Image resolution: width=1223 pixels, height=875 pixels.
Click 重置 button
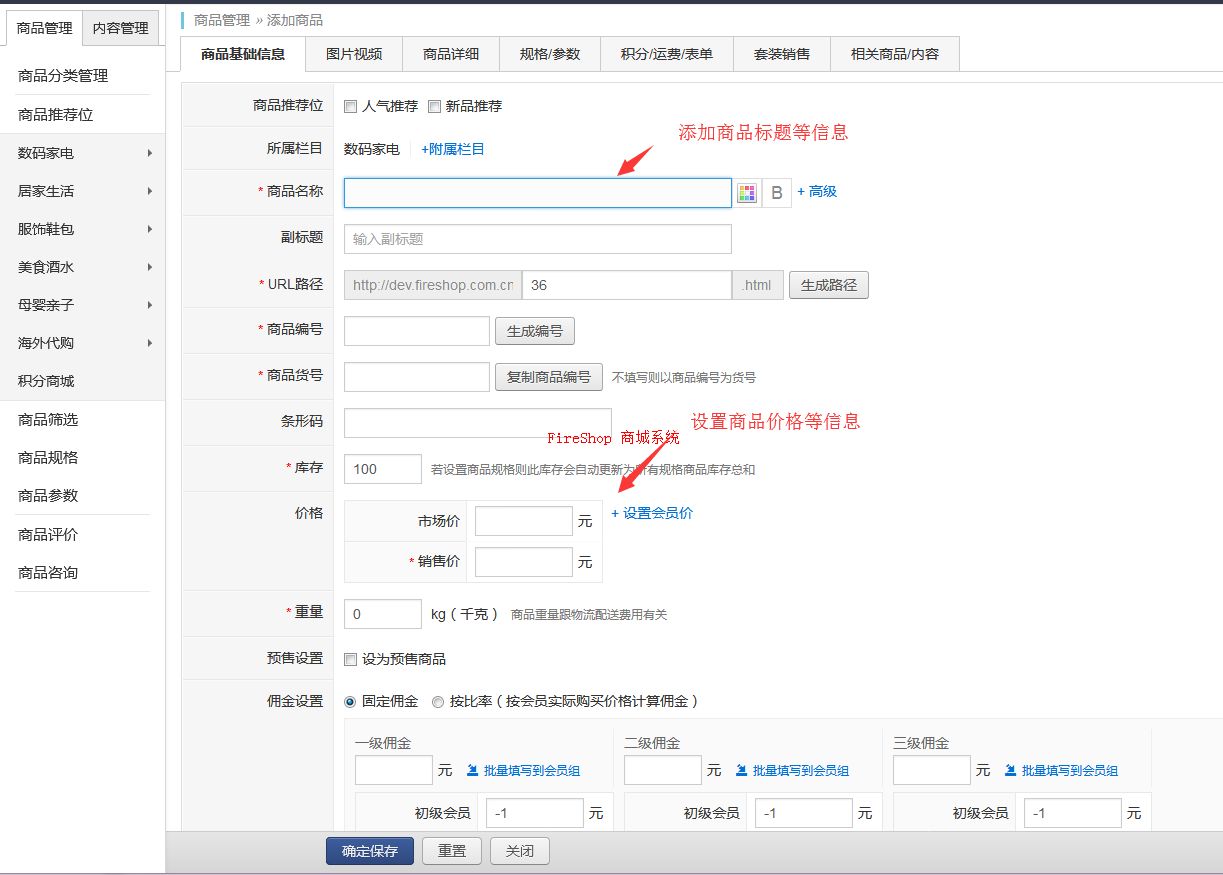[452, 851]
